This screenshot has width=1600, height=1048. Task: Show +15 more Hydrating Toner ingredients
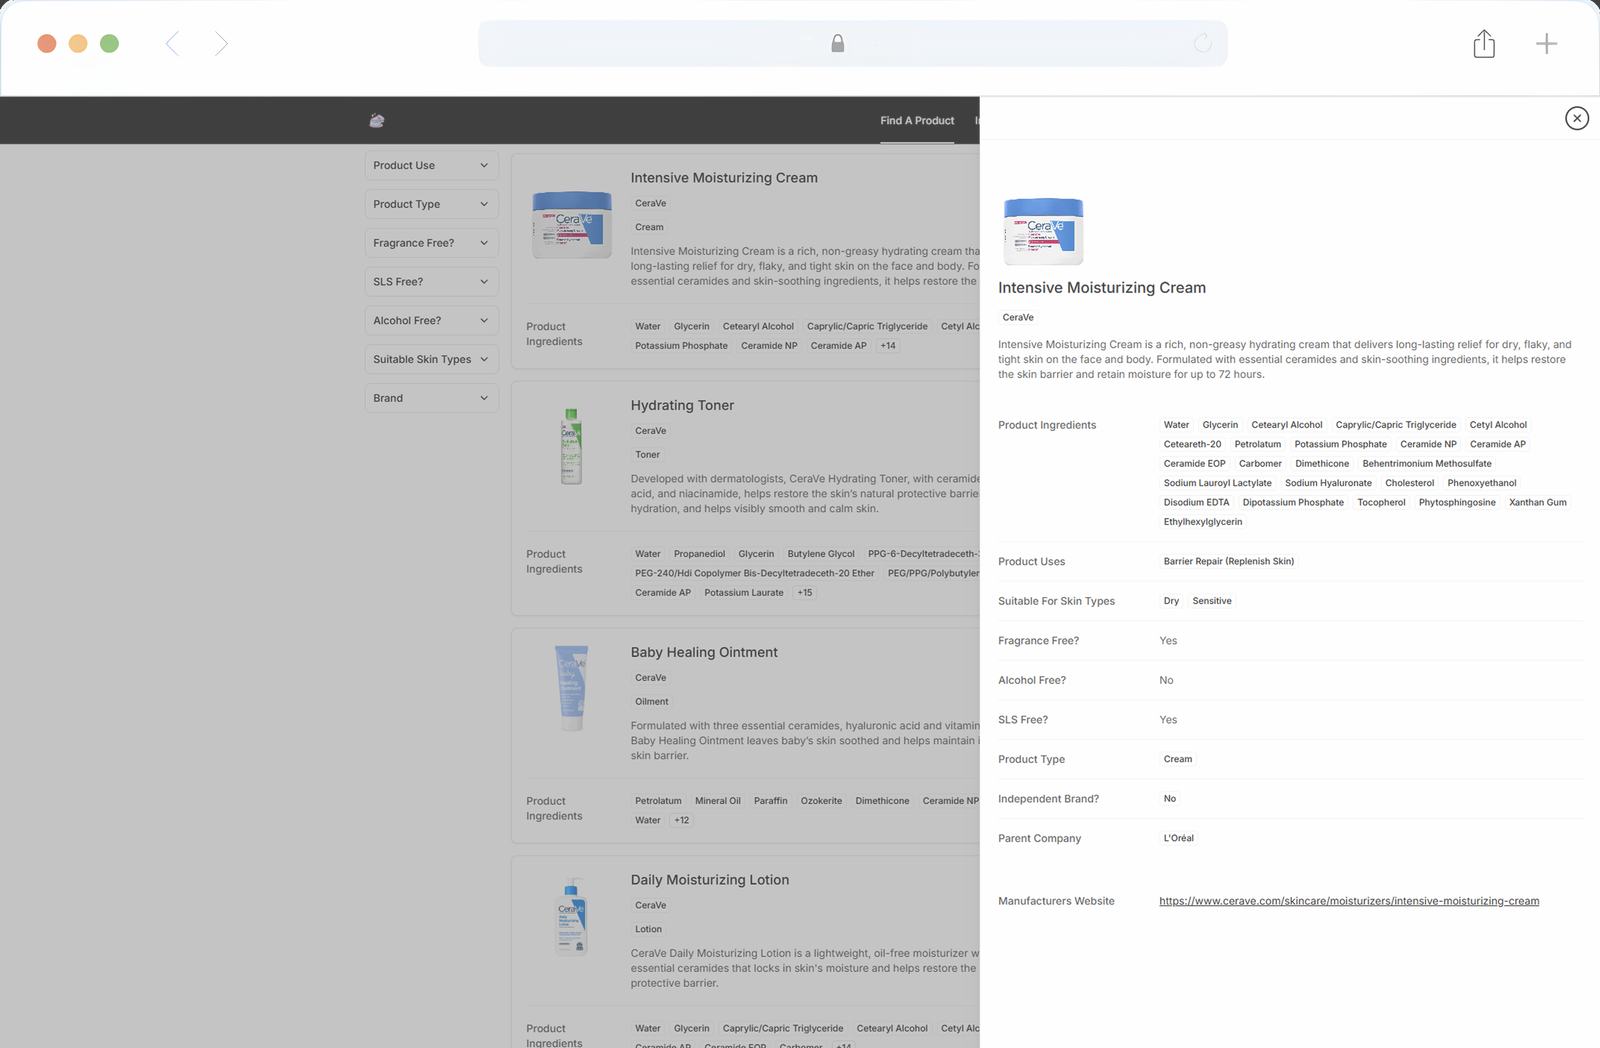coord(805,593)
